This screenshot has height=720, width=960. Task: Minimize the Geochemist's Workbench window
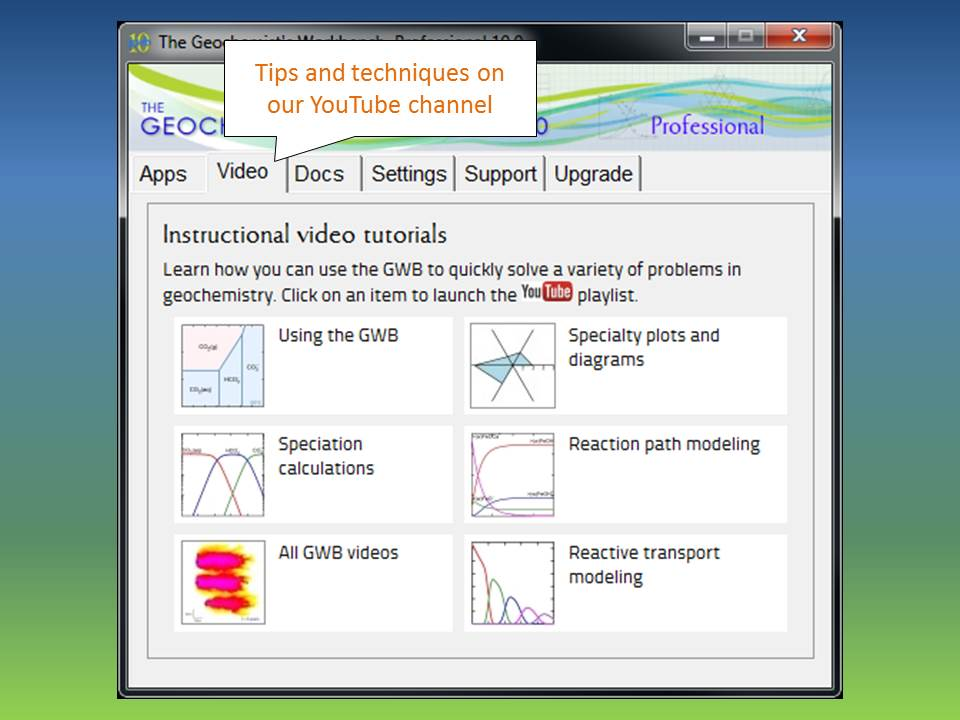(x=707, y=37)
